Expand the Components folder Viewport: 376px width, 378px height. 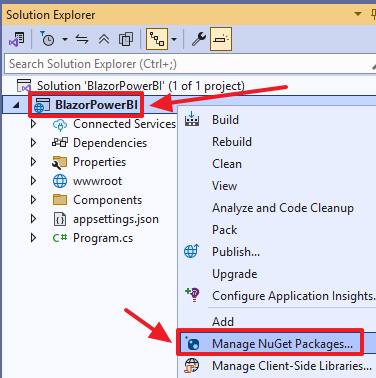[33, 200]
